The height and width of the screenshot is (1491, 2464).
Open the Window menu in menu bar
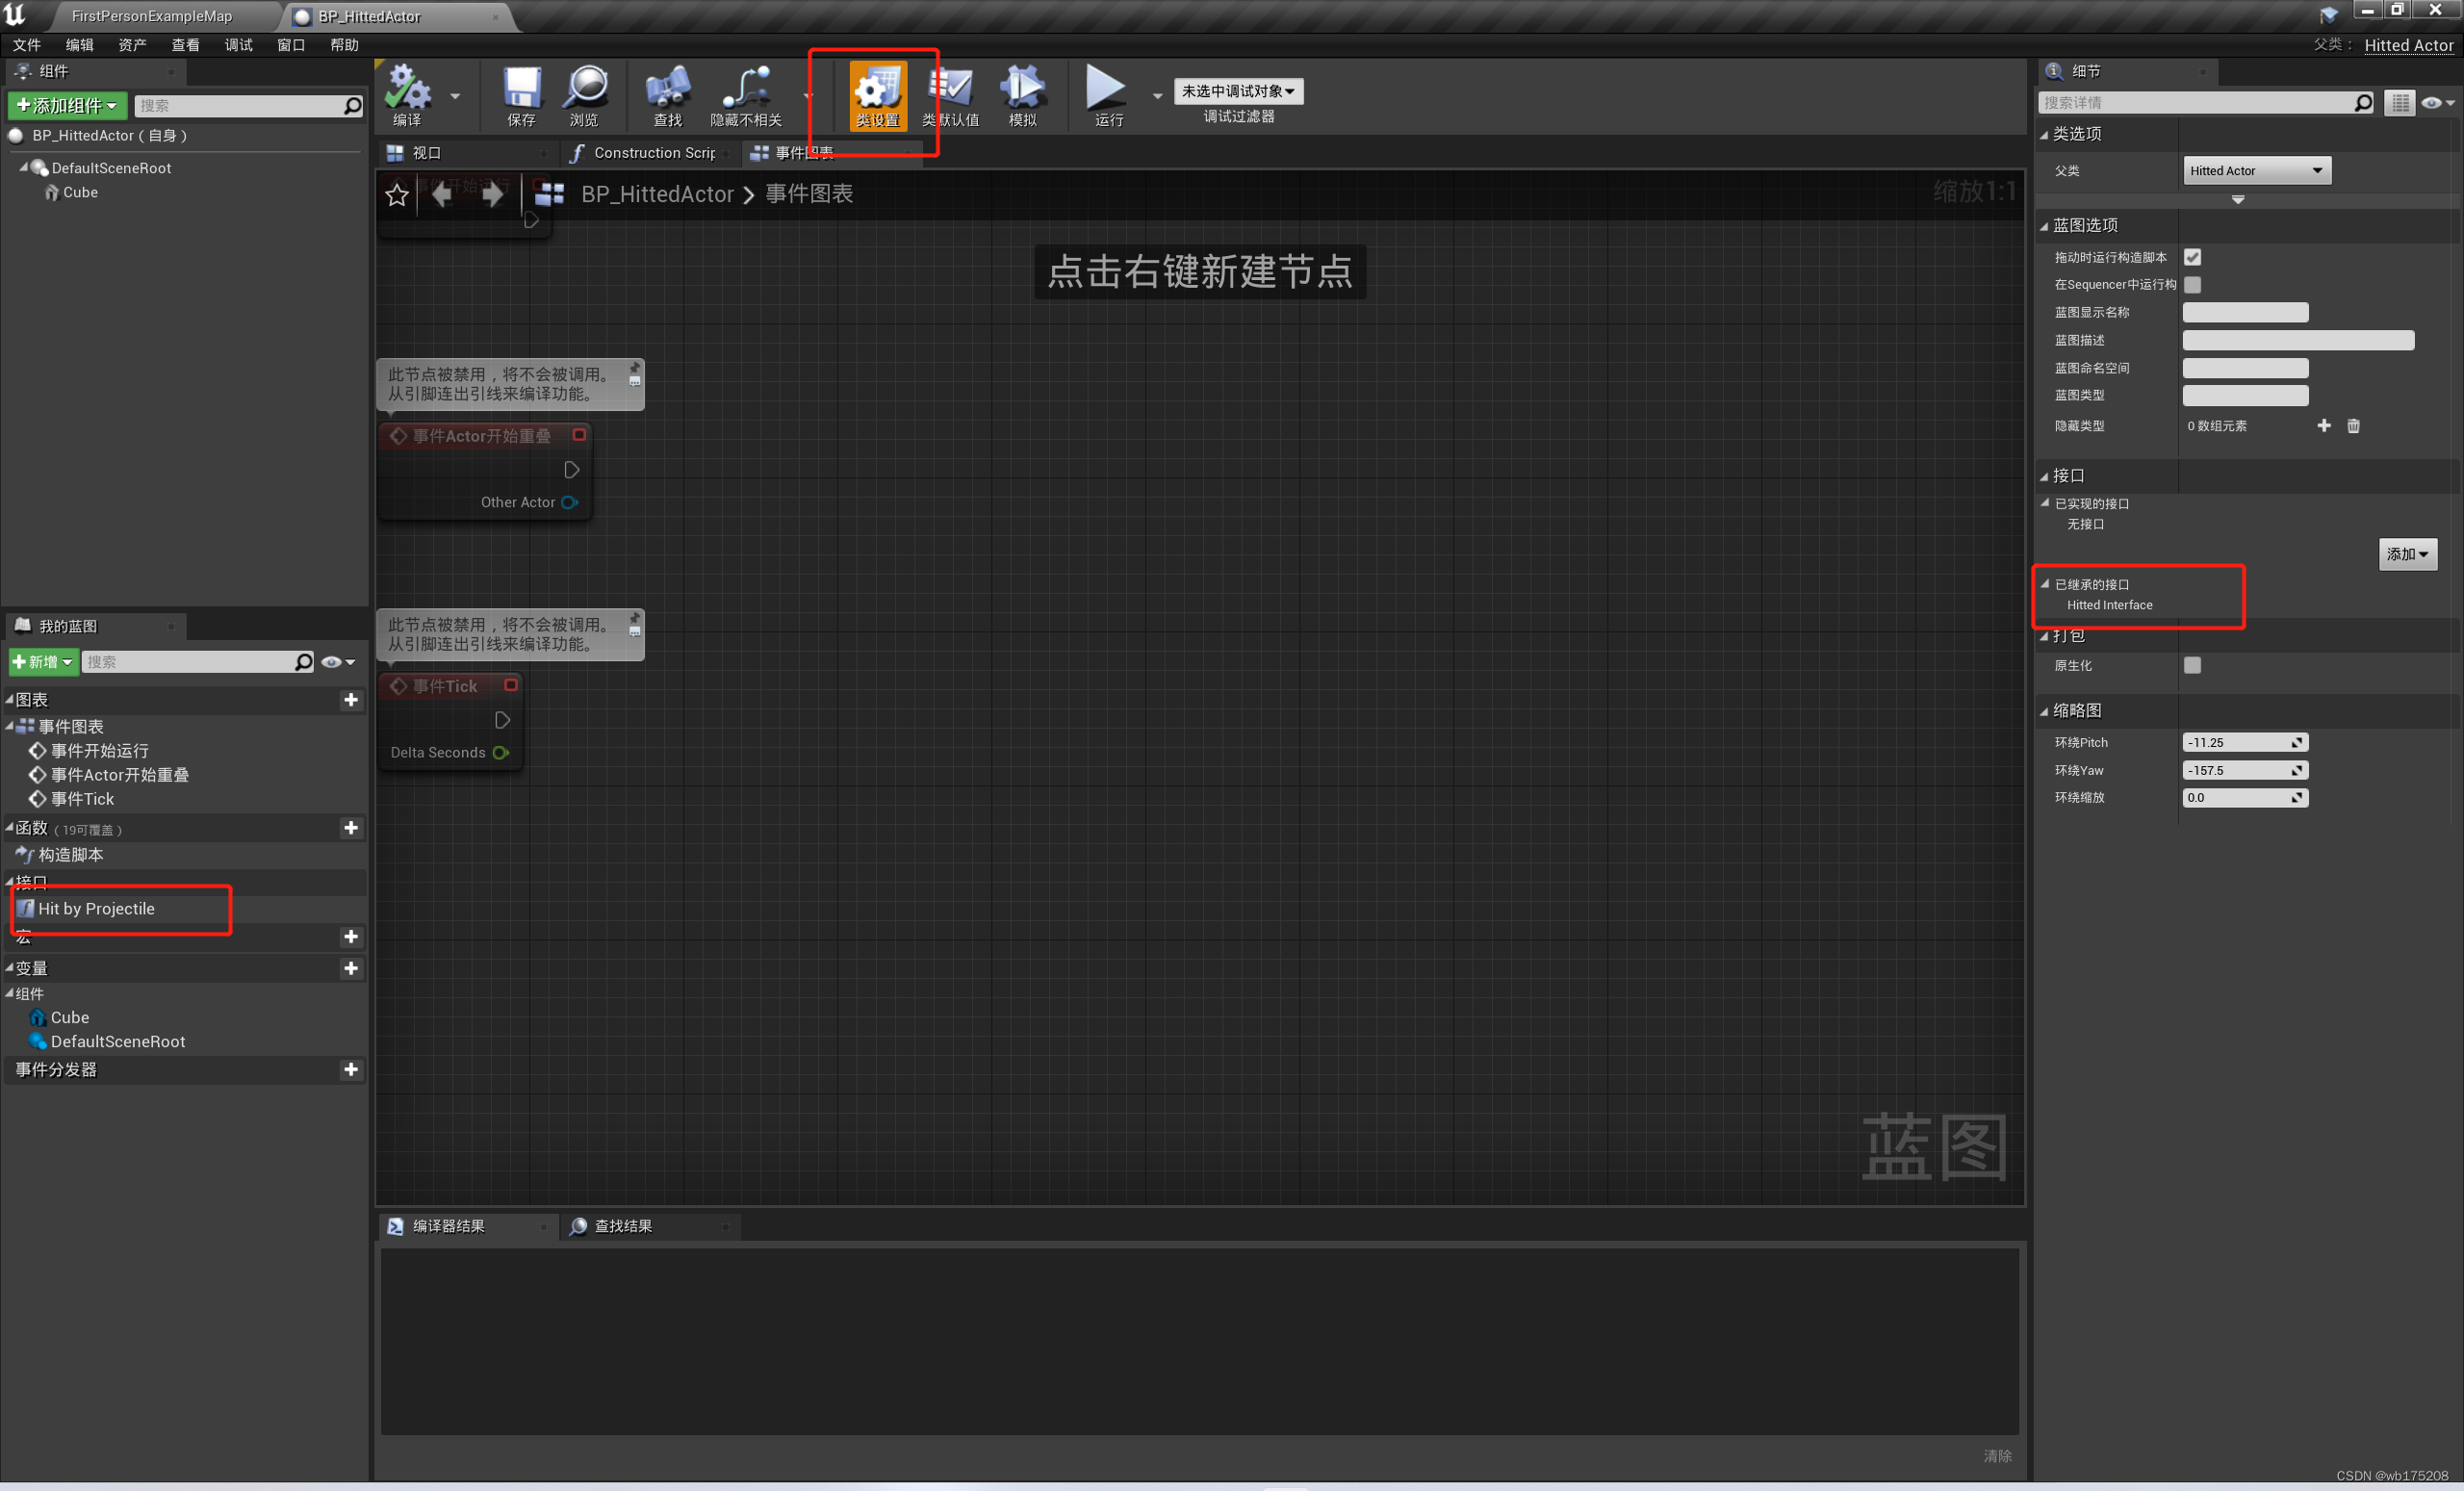click(290, 45)
